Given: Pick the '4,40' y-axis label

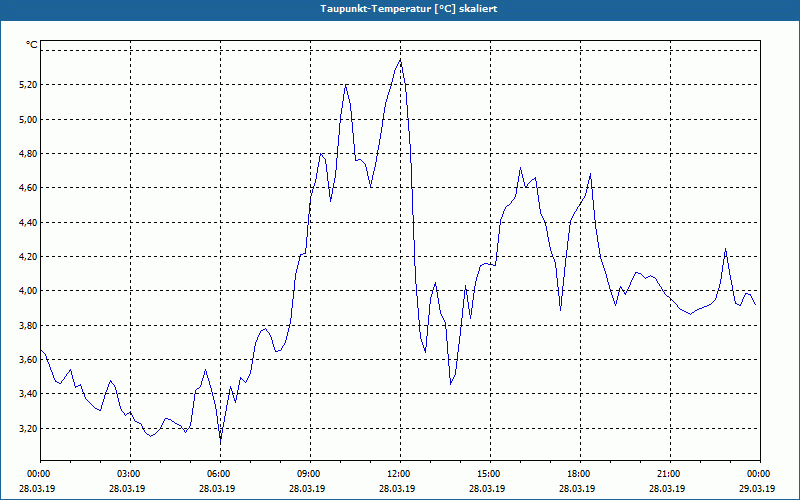Looking at the screenshot, I should 28,222.
